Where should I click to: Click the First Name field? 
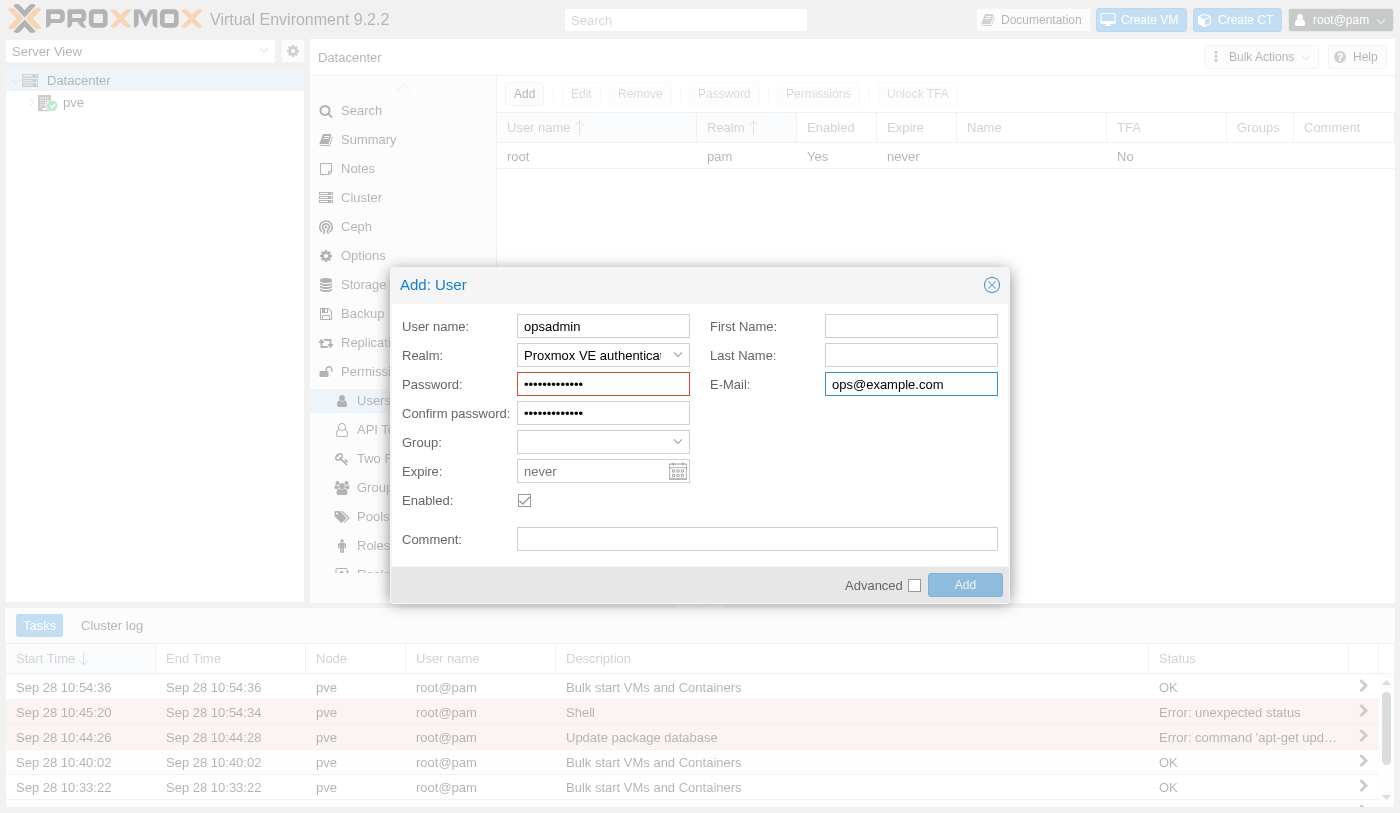pos(911,326)
